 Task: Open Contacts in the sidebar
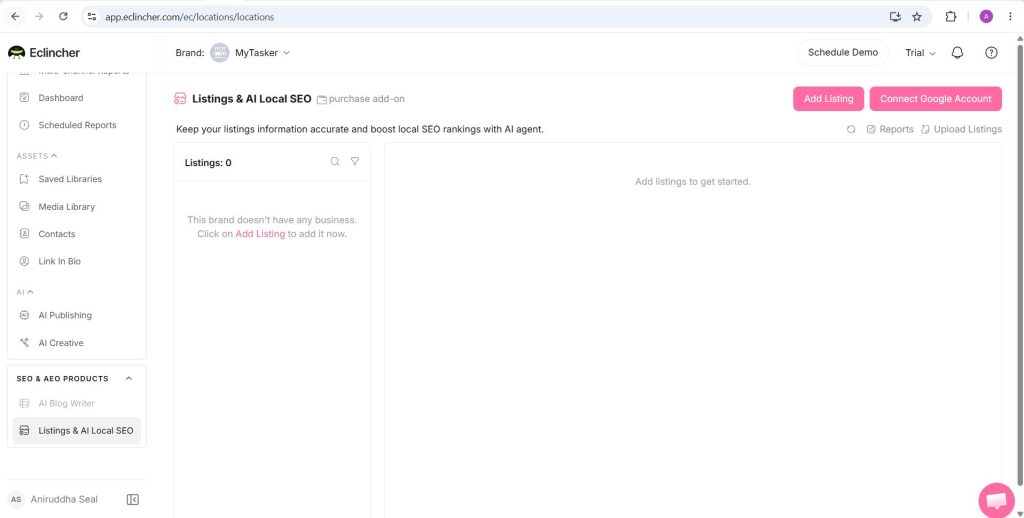point(57,234)
